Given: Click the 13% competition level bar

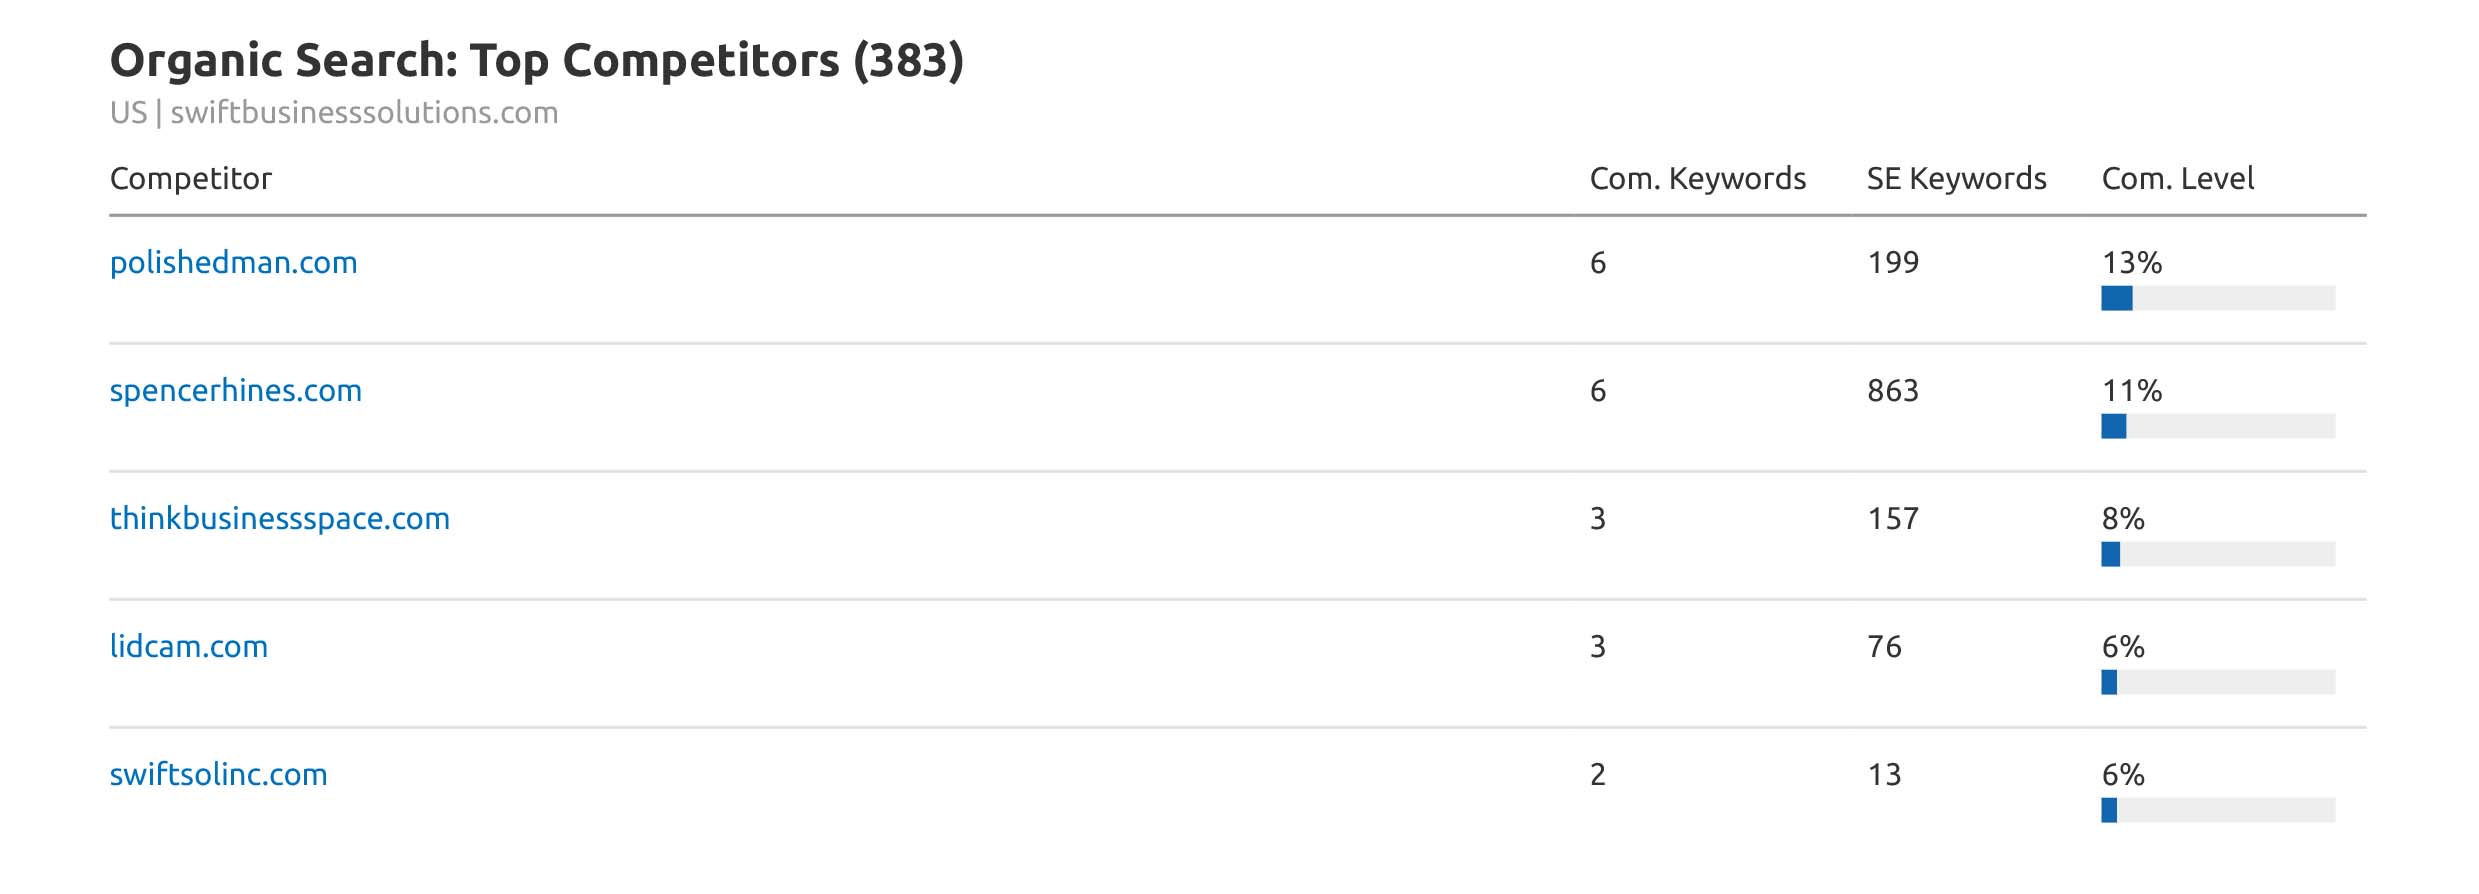Looking at the screenshot, I should (x=2217, y=298).
